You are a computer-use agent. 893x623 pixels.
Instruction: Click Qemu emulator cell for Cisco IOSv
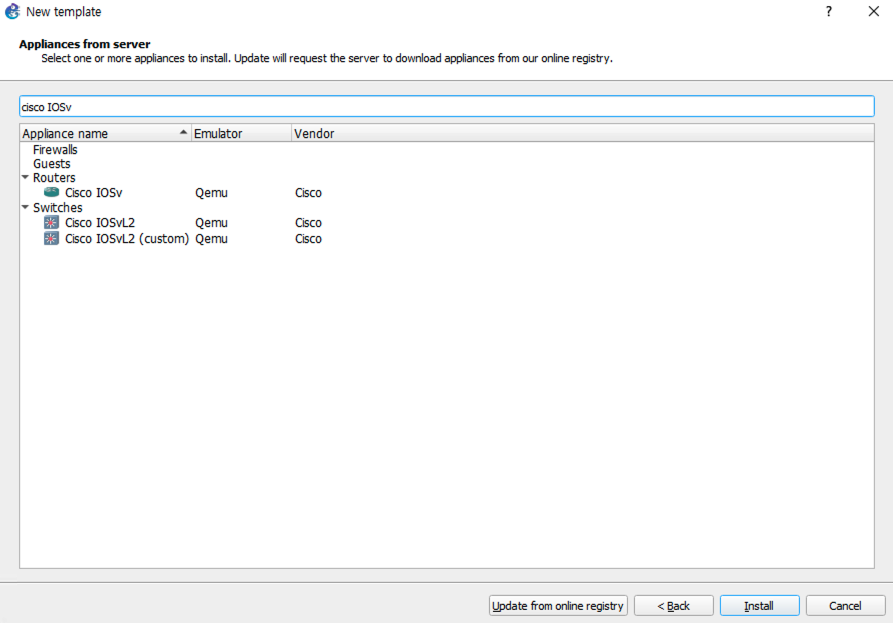click(211, 193)
